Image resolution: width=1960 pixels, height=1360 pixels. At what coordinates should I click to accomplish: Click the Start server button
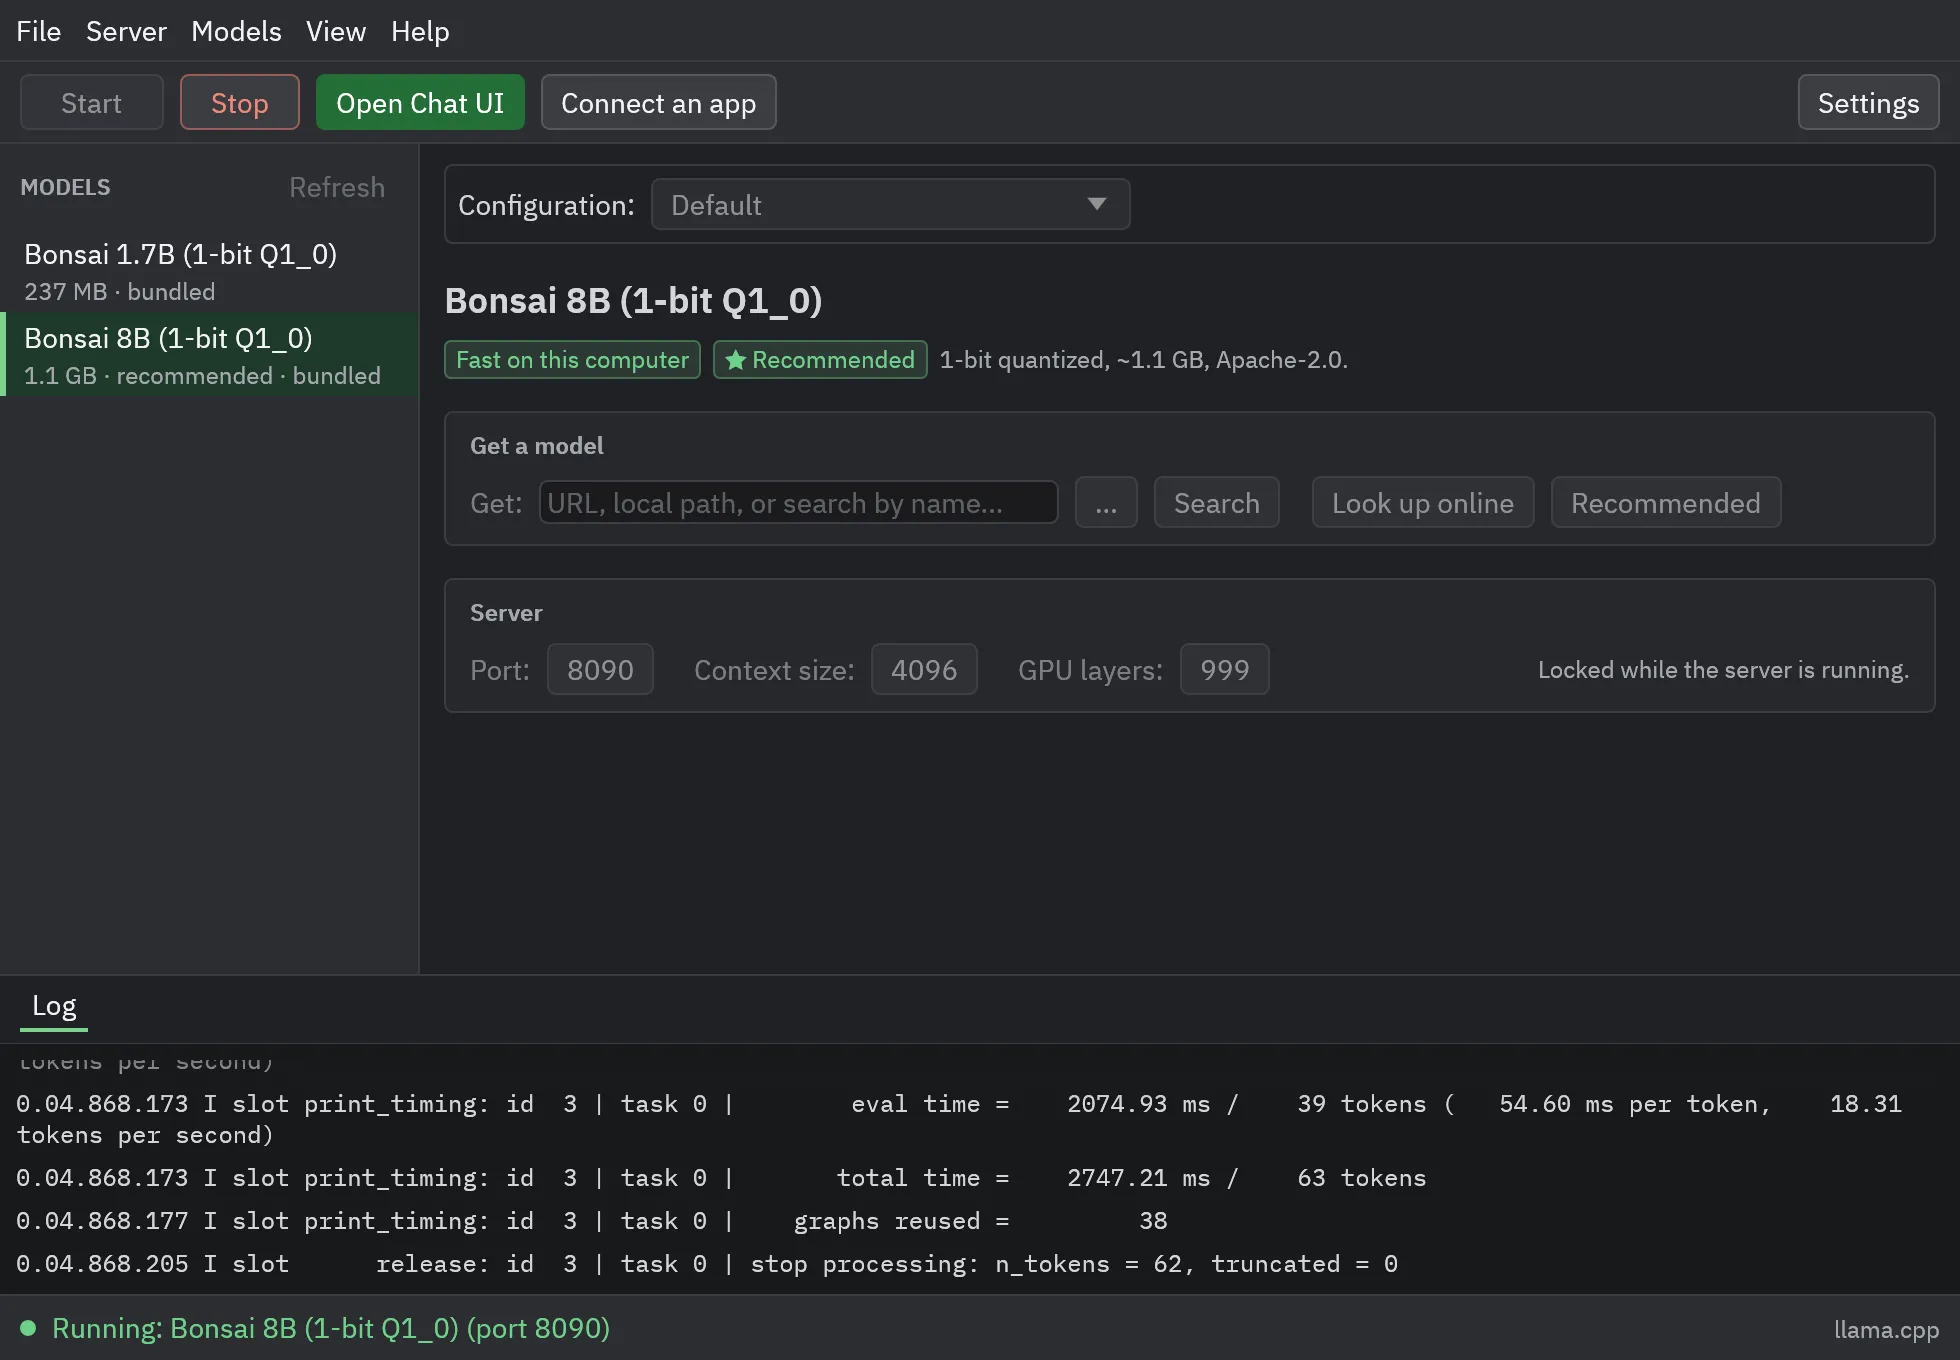(x=91, y=102)
